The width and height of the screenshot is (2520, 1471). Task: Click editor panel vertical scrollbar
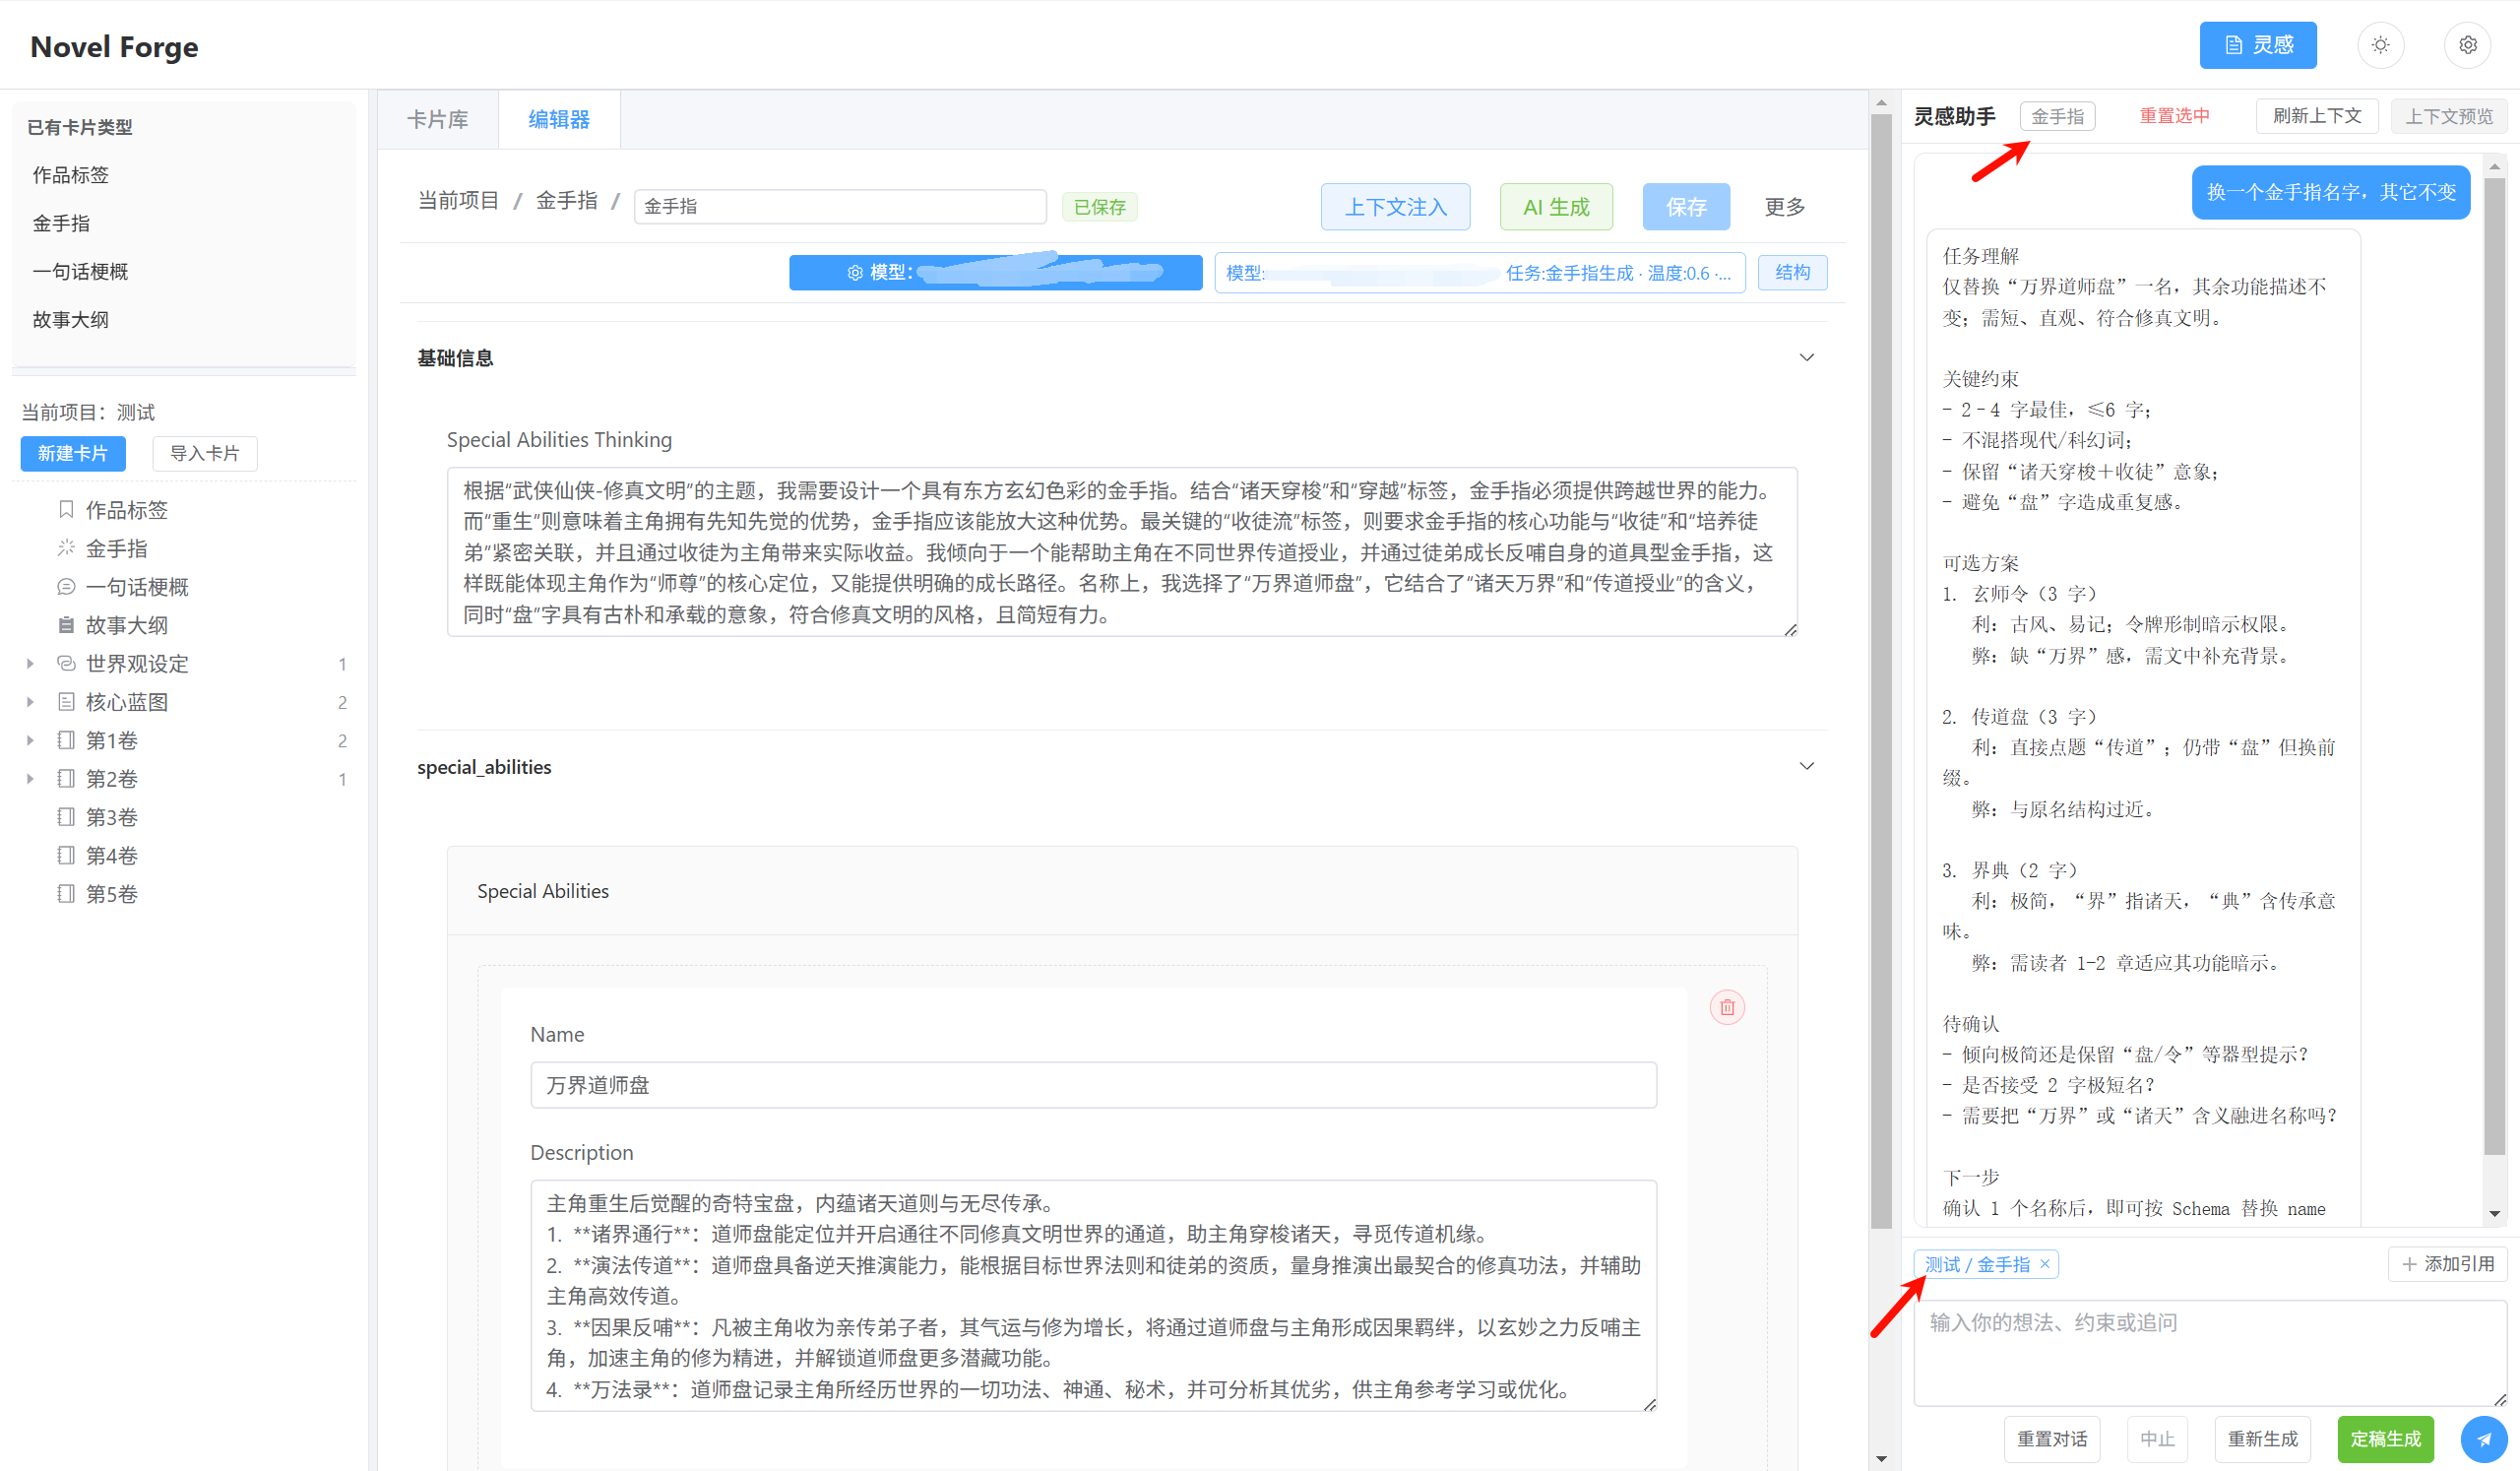pyautogui.click(x=1881, y=670)
